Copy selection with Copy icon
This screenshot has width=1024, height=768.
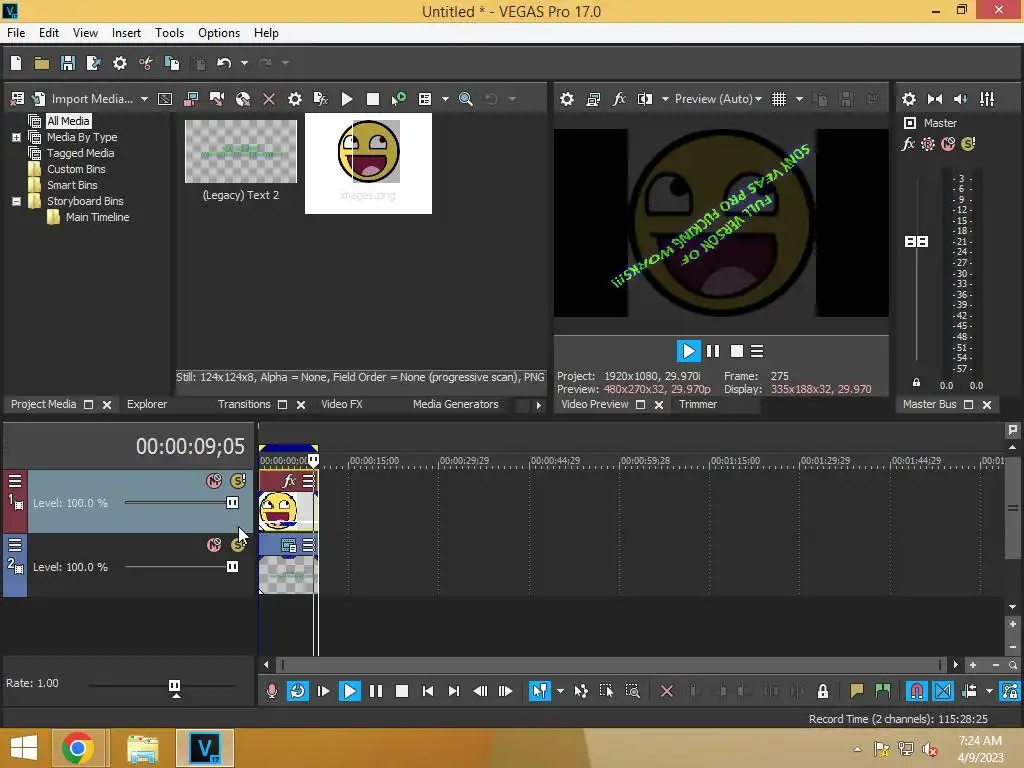point(172,63)
